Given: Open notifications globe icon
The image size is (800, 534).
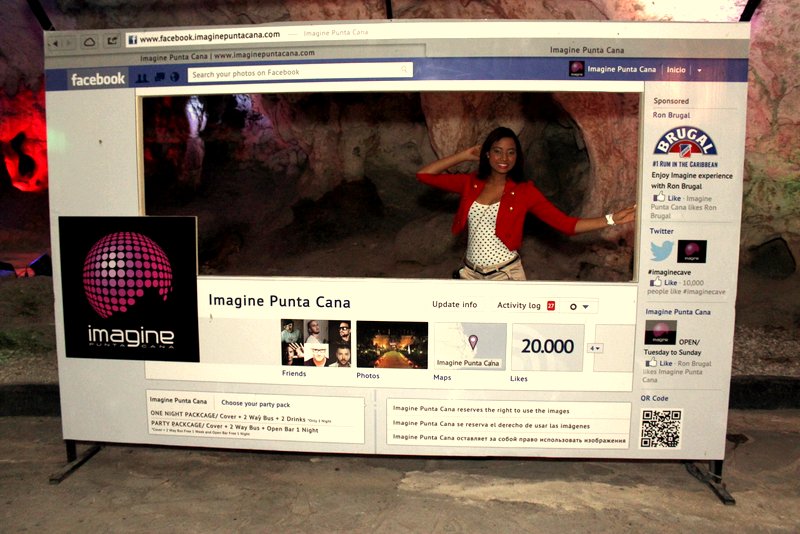Looking at the screenshot, I should [174, 77].
